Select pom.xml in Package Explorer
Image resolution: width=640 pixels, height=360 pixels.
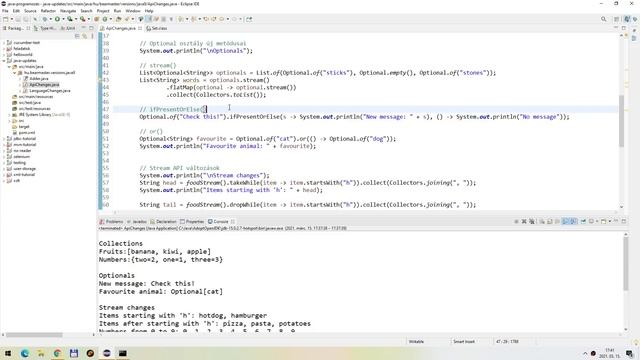[24, 133]
